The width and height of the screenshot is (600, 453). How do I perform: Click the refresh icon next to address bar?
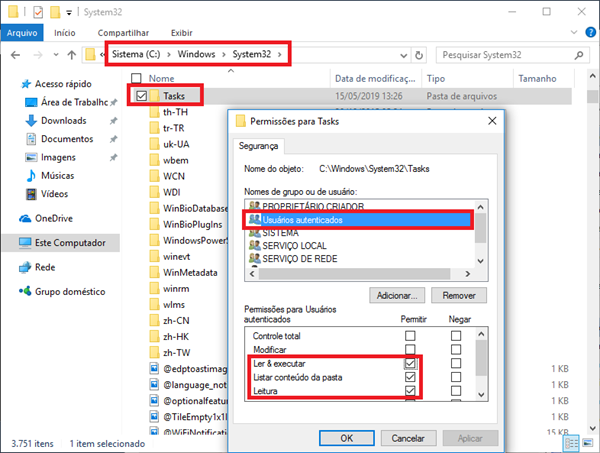click(419, 55)
